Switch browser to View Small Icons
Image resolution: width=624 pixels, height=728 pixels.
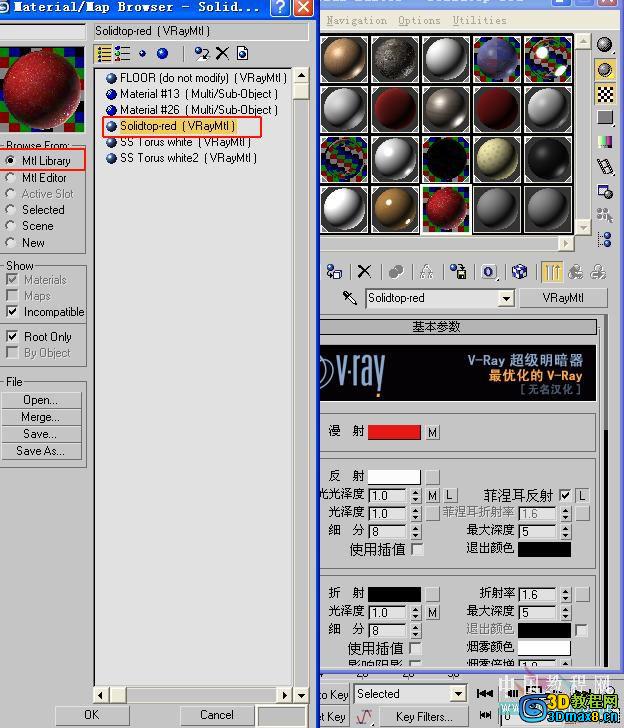[x=143, y=54]
